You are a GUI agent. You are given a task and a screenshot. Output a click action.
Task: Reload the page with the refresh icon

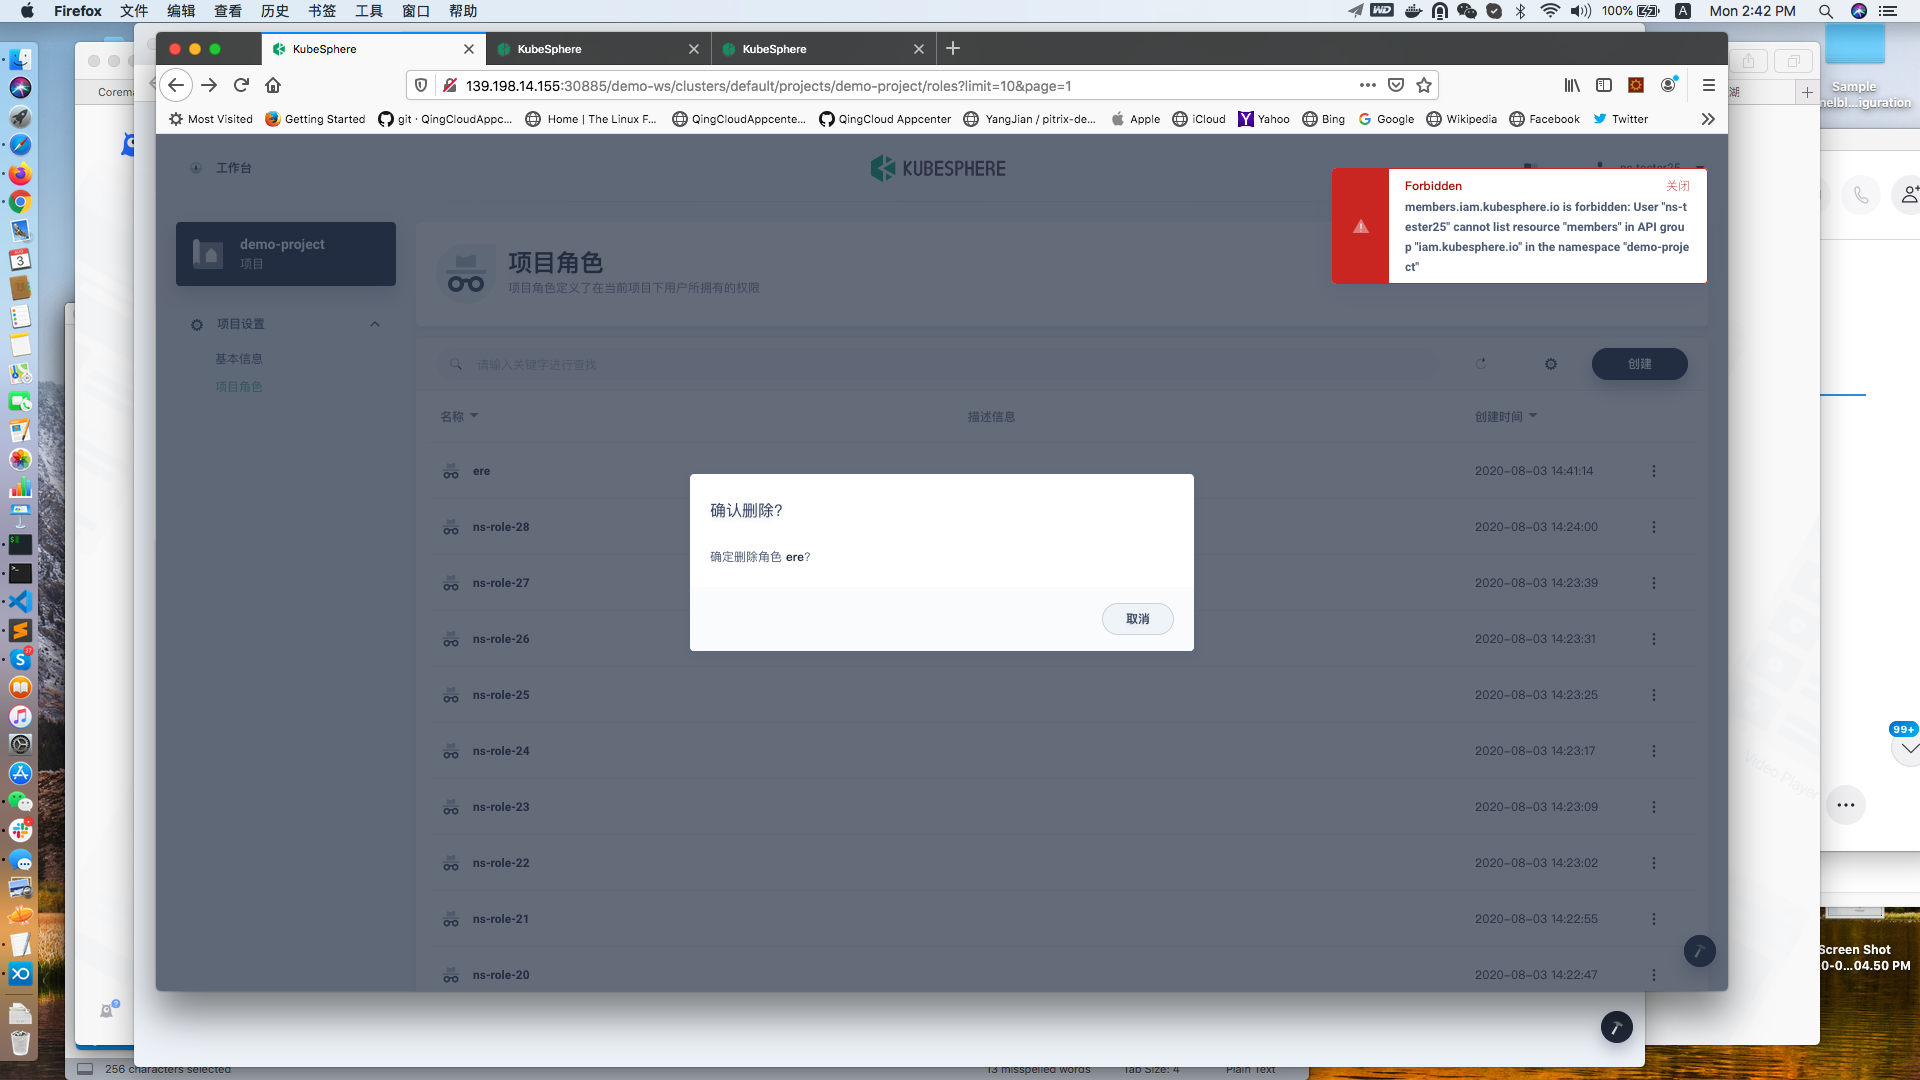[x=241, y=85]
